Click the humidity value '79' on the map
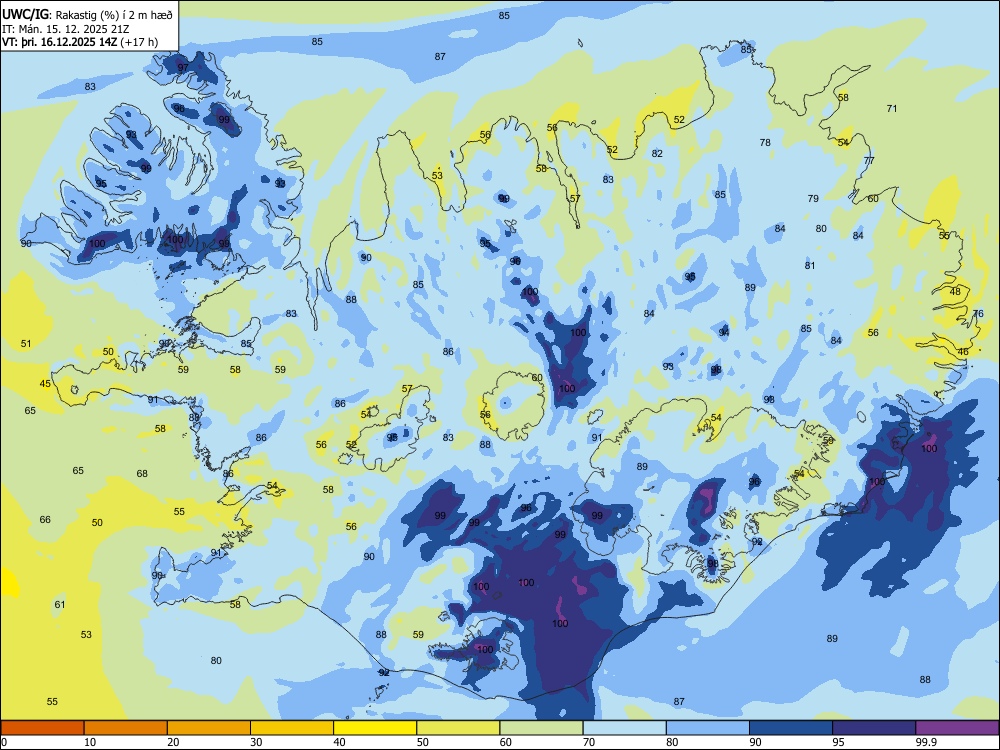 point(812,198)
